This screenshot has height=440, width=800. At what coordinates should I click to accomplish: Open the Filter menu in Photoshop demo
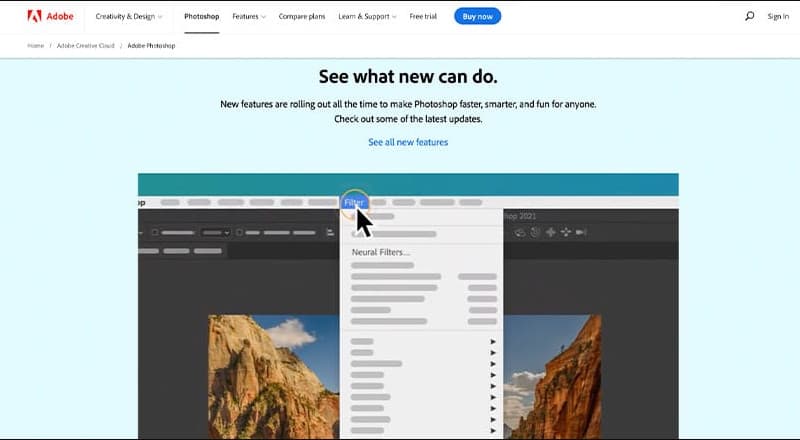(354, 202)
